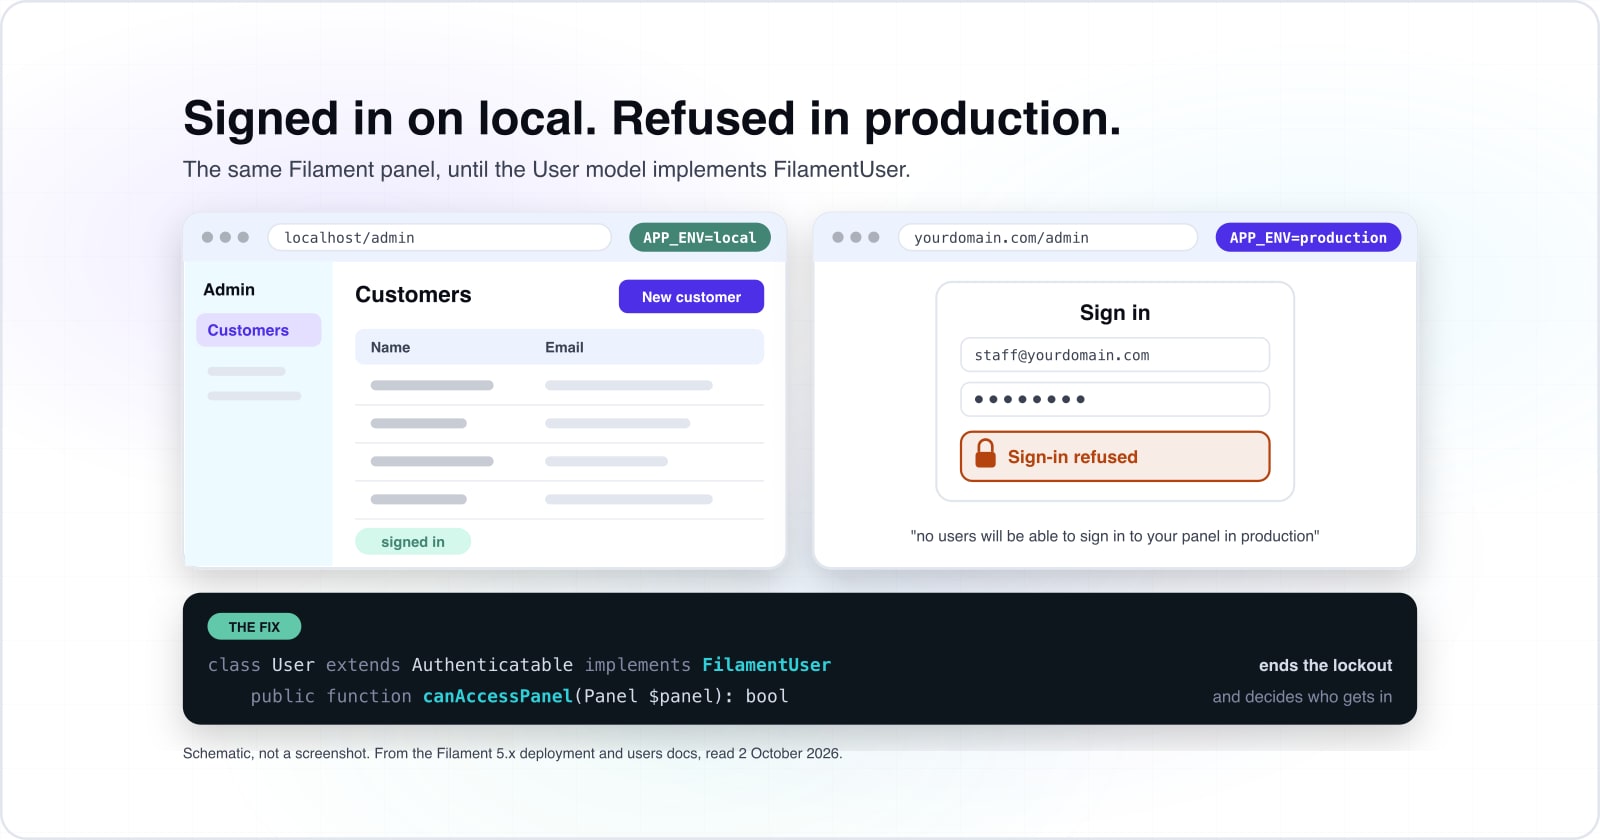Click the APP_ENV=production badge
Image resolution: width=1600 pixels, height=840 pixels.
1308,238
